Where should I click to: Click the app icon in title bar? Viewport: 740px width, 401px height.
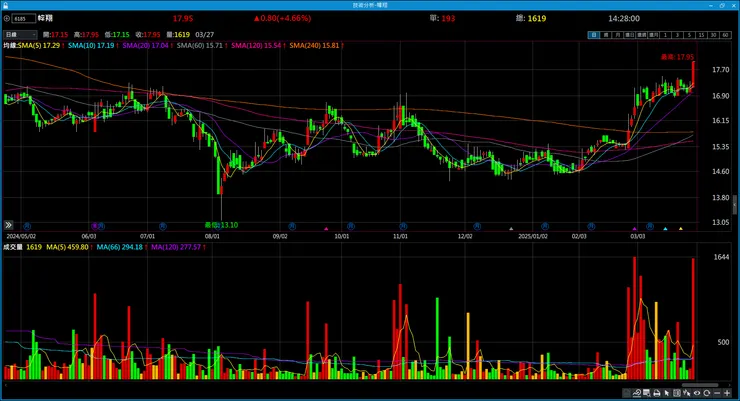point(5,5)
